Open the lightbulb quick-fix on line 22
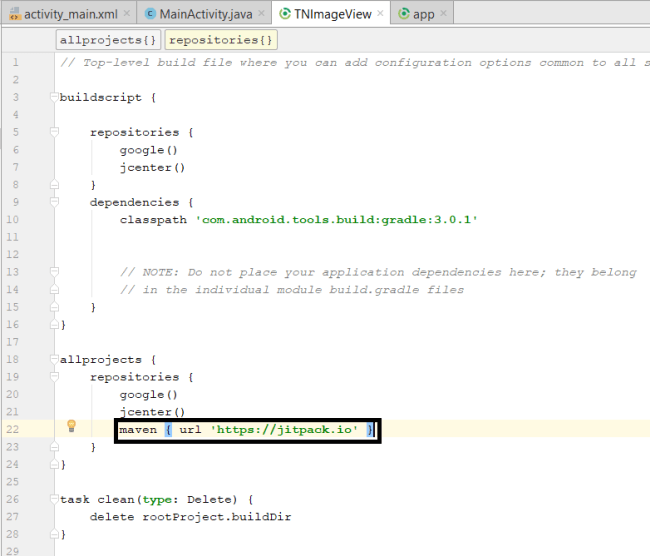This screenshot has height=556, width=650. coord(71,426)
